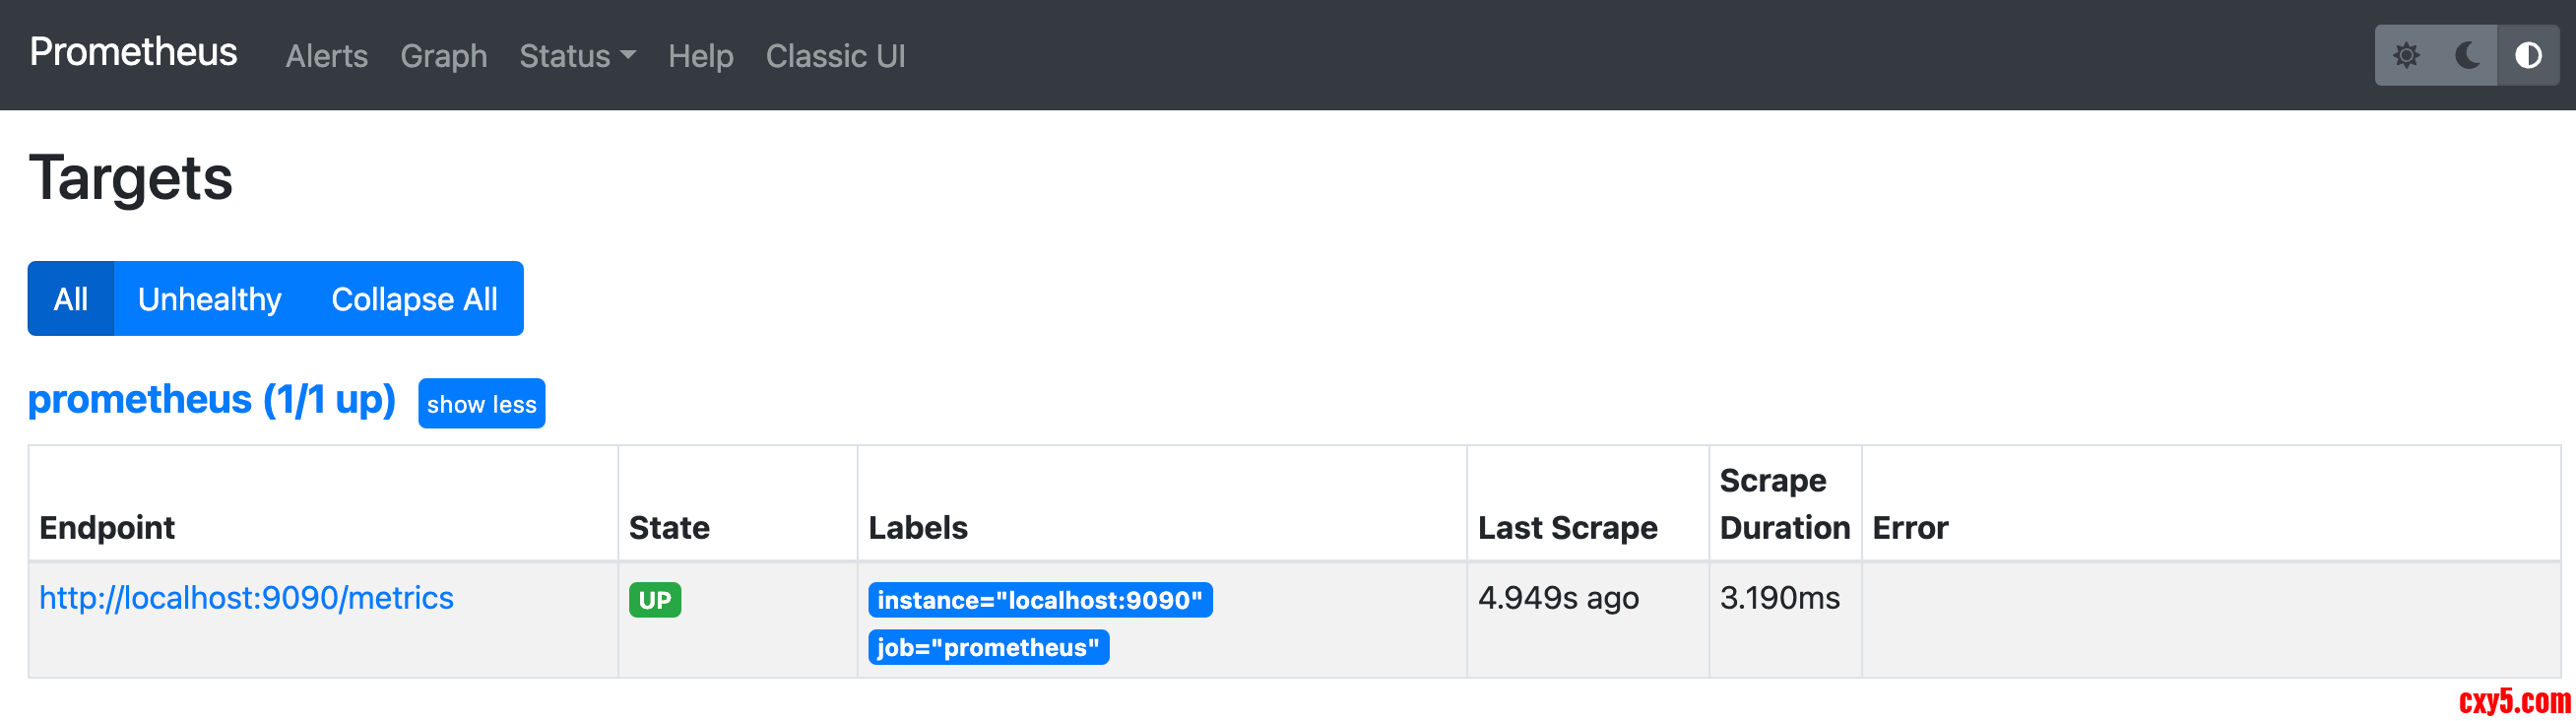Screen dimensions: 2576x721
Task: Open the localhost:9090/metrics endpoint link
Action: tap(246, 598)
